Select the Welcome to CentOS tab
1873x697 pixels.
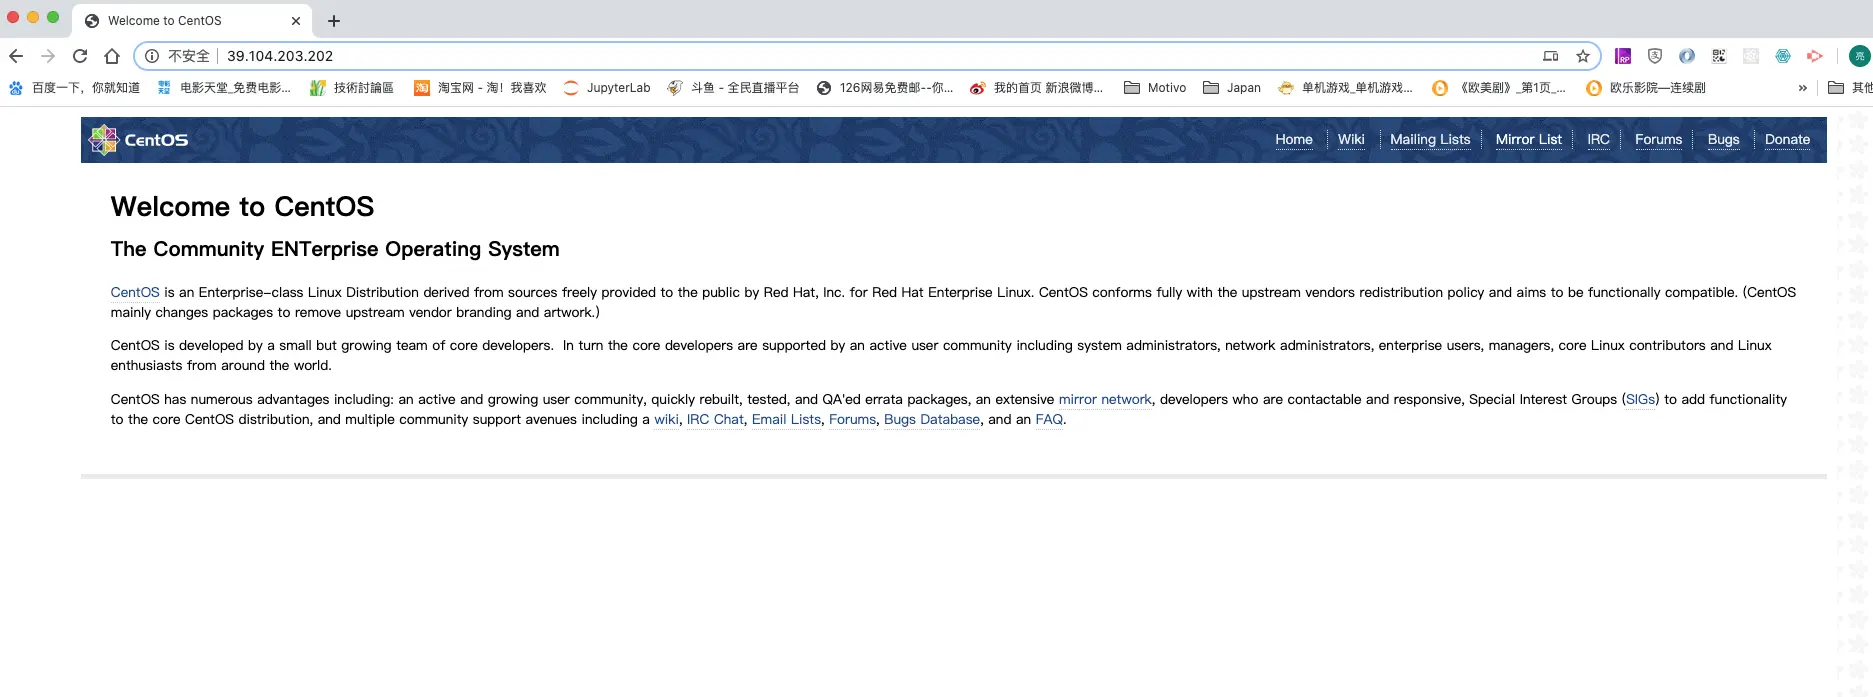point(193,21)
